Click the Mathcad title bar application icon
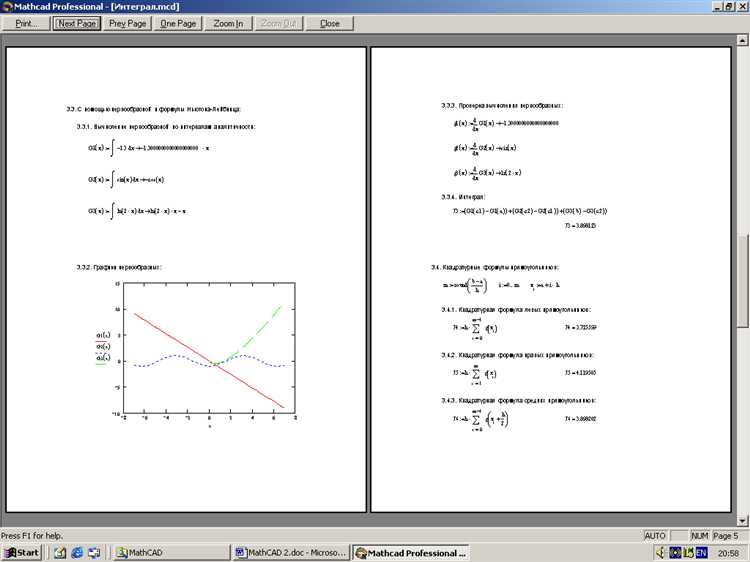This screenshot has height=562, width=750. [7, 7]
